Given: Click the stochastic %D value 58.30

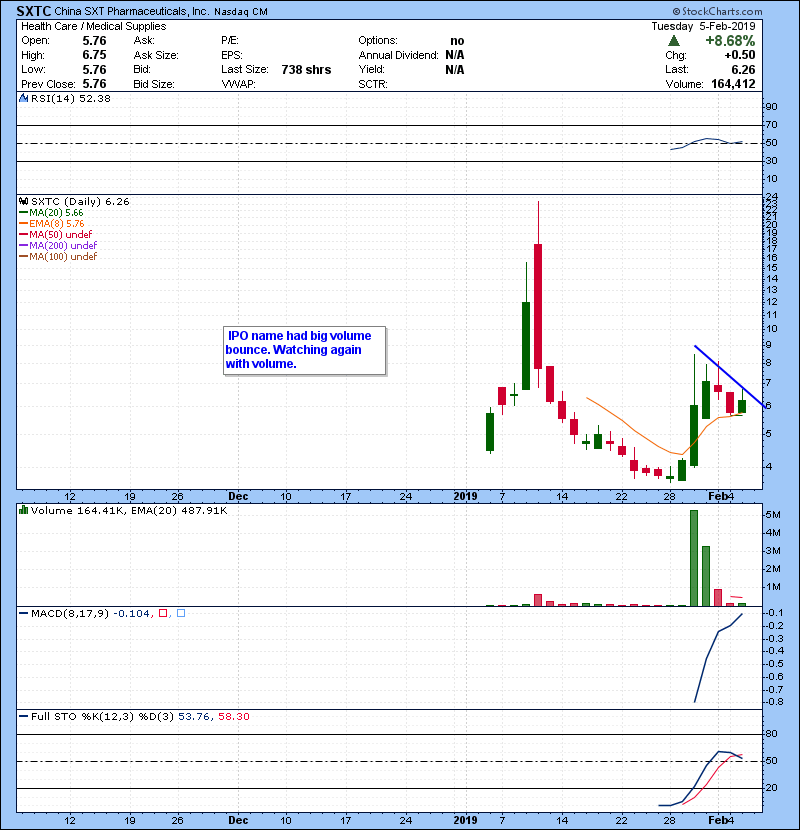Looking at the screenshot, I should click(233, 717).
